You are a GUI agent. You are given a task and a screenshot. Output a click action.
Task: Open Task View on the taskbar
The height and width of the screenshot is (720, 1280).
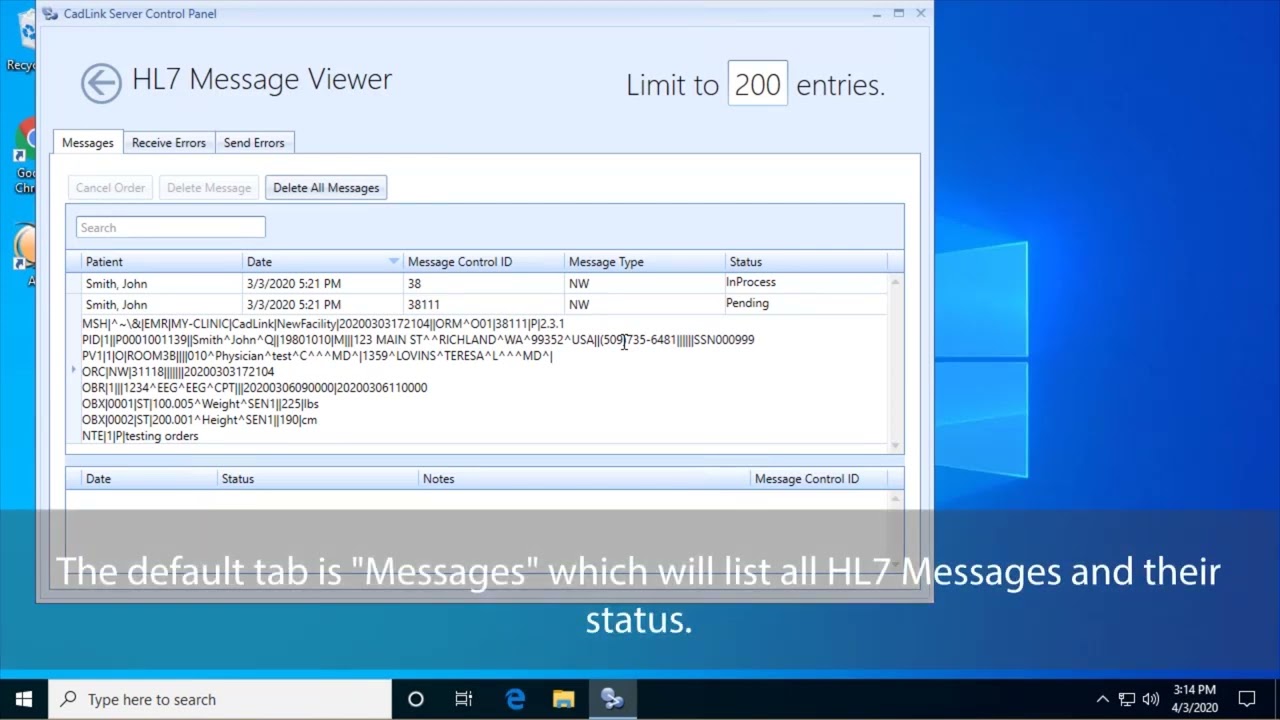[x=464, y=699]
